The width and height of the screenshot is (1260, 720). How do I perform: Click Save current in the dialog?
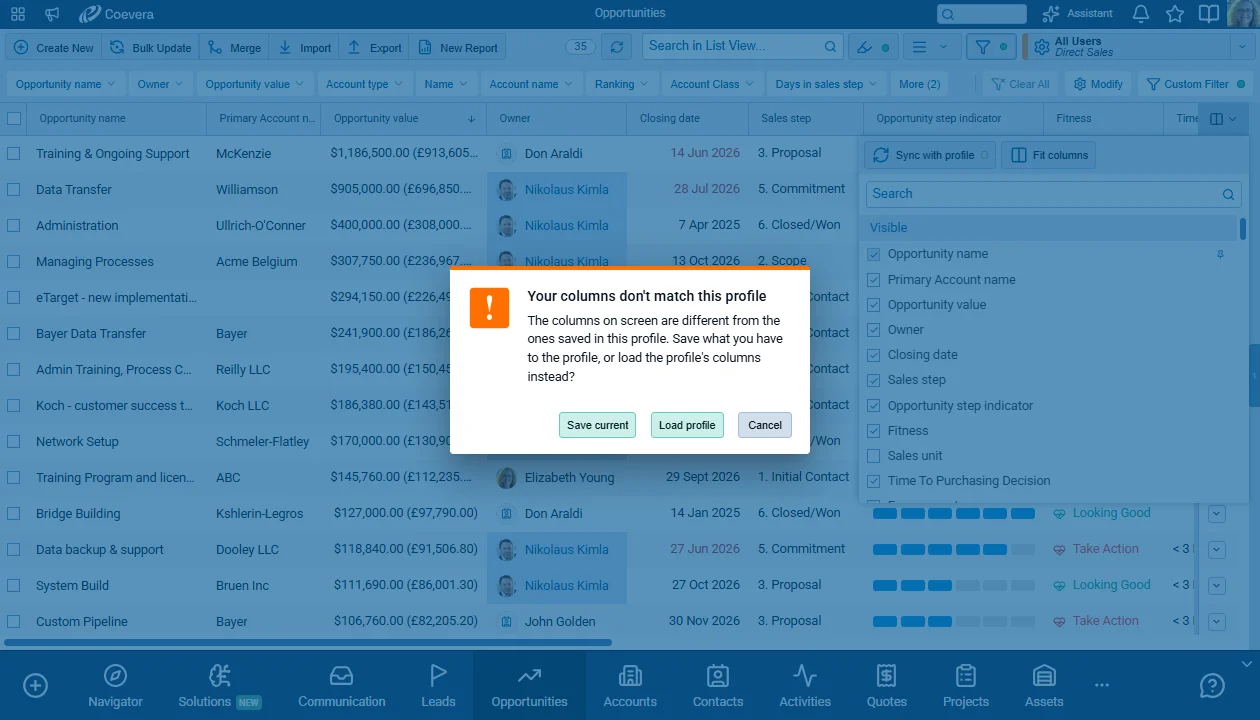click(x=598, y=425)
